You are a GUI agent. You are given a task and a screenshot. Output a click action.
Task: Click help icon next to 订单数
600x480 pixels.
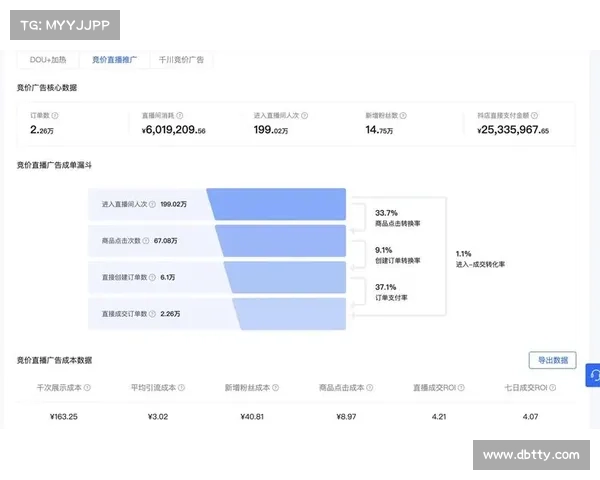(55, 115)
